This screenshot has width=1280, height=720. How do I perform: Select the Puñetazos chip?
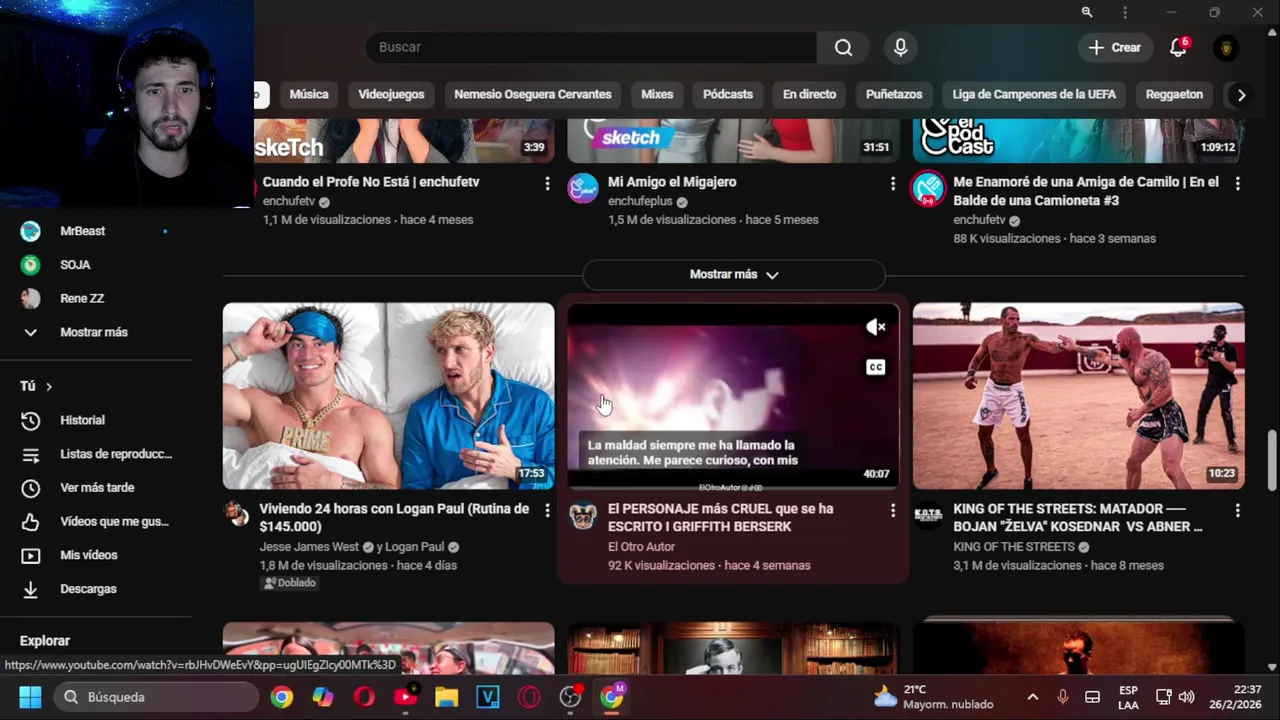[x=894, y=94]
